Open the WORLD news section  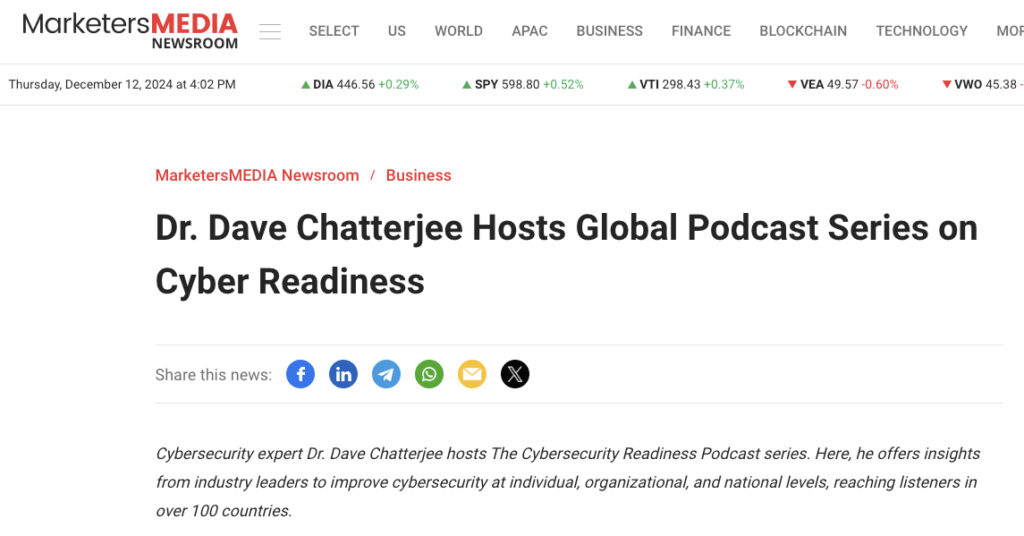click(x=458, y=31)
